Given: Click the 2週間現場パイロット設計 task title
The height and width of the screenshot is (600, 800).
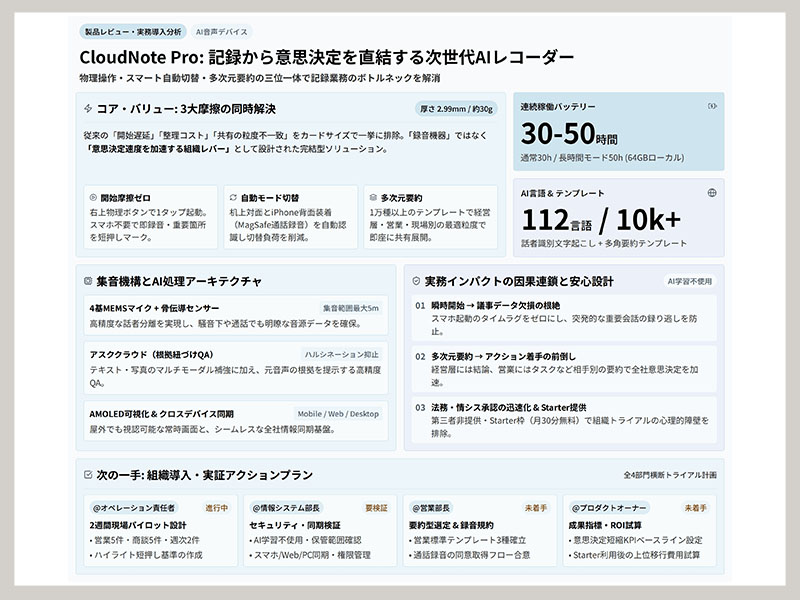Looking at the screenshot, I should [x=138, y=525].
